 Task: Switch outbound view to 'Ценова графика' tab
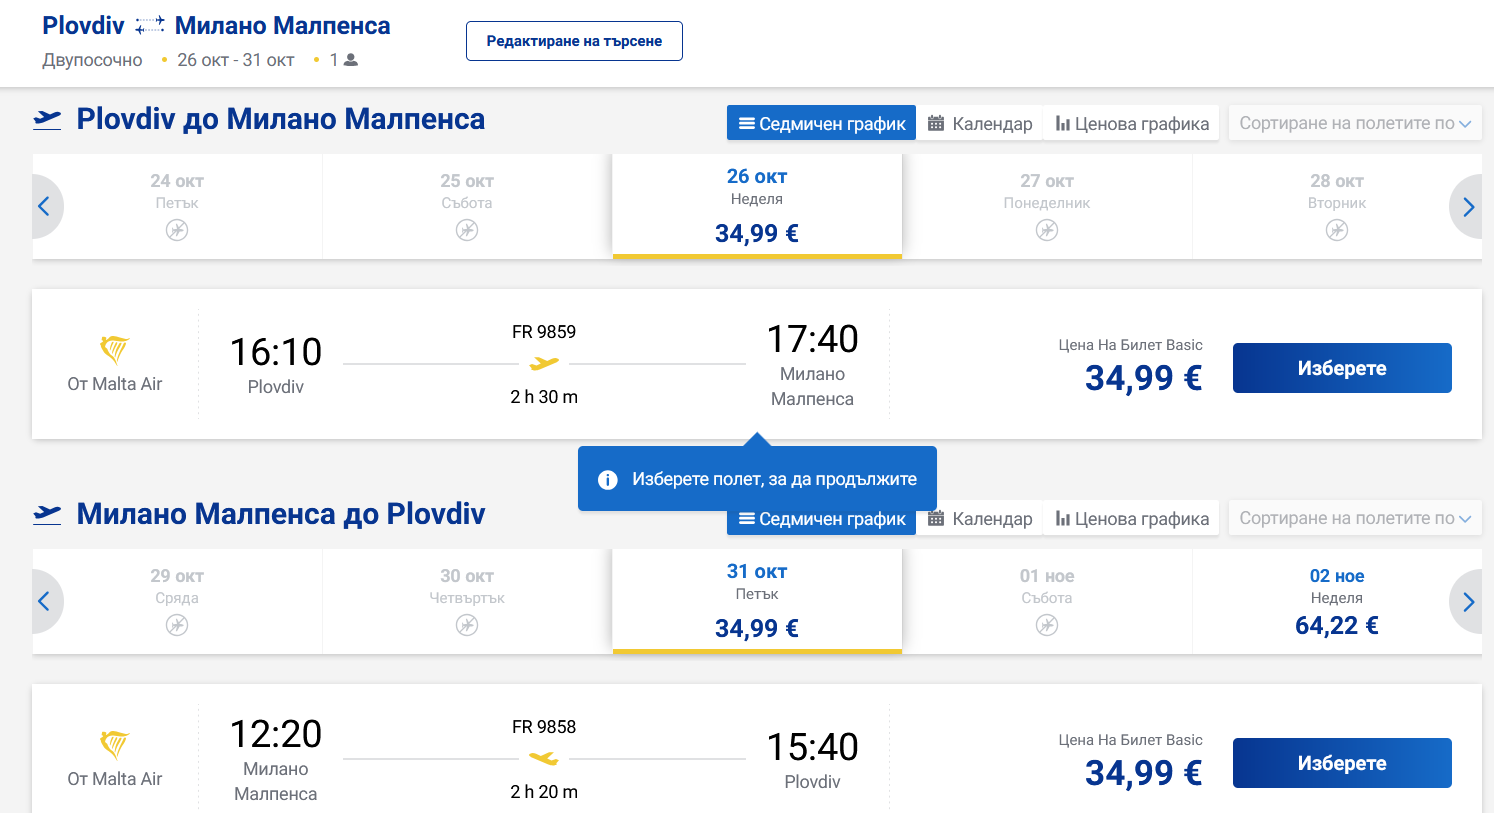point(1132,124)
